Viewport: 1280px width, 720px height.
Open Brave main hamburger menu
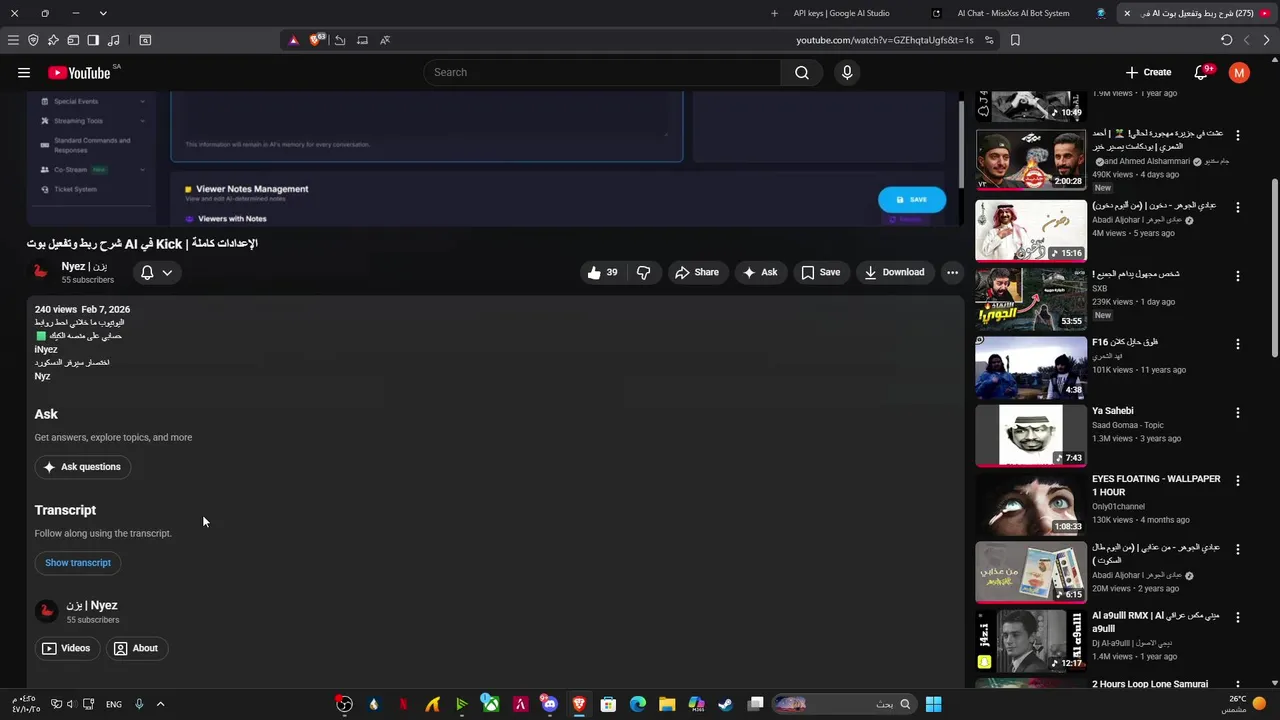[13, 40]
